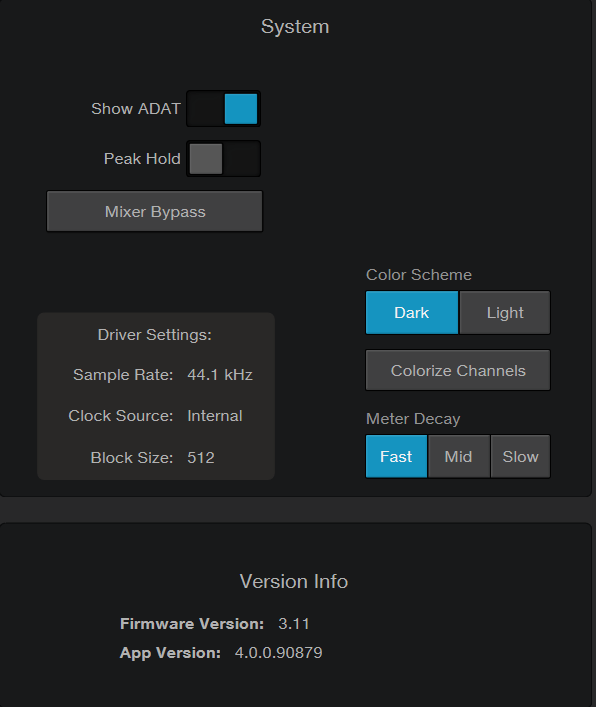This screenshot has height=707, width=596.
Task: Toggle the Show ADAT switch
Action: [x=224, y=109]
